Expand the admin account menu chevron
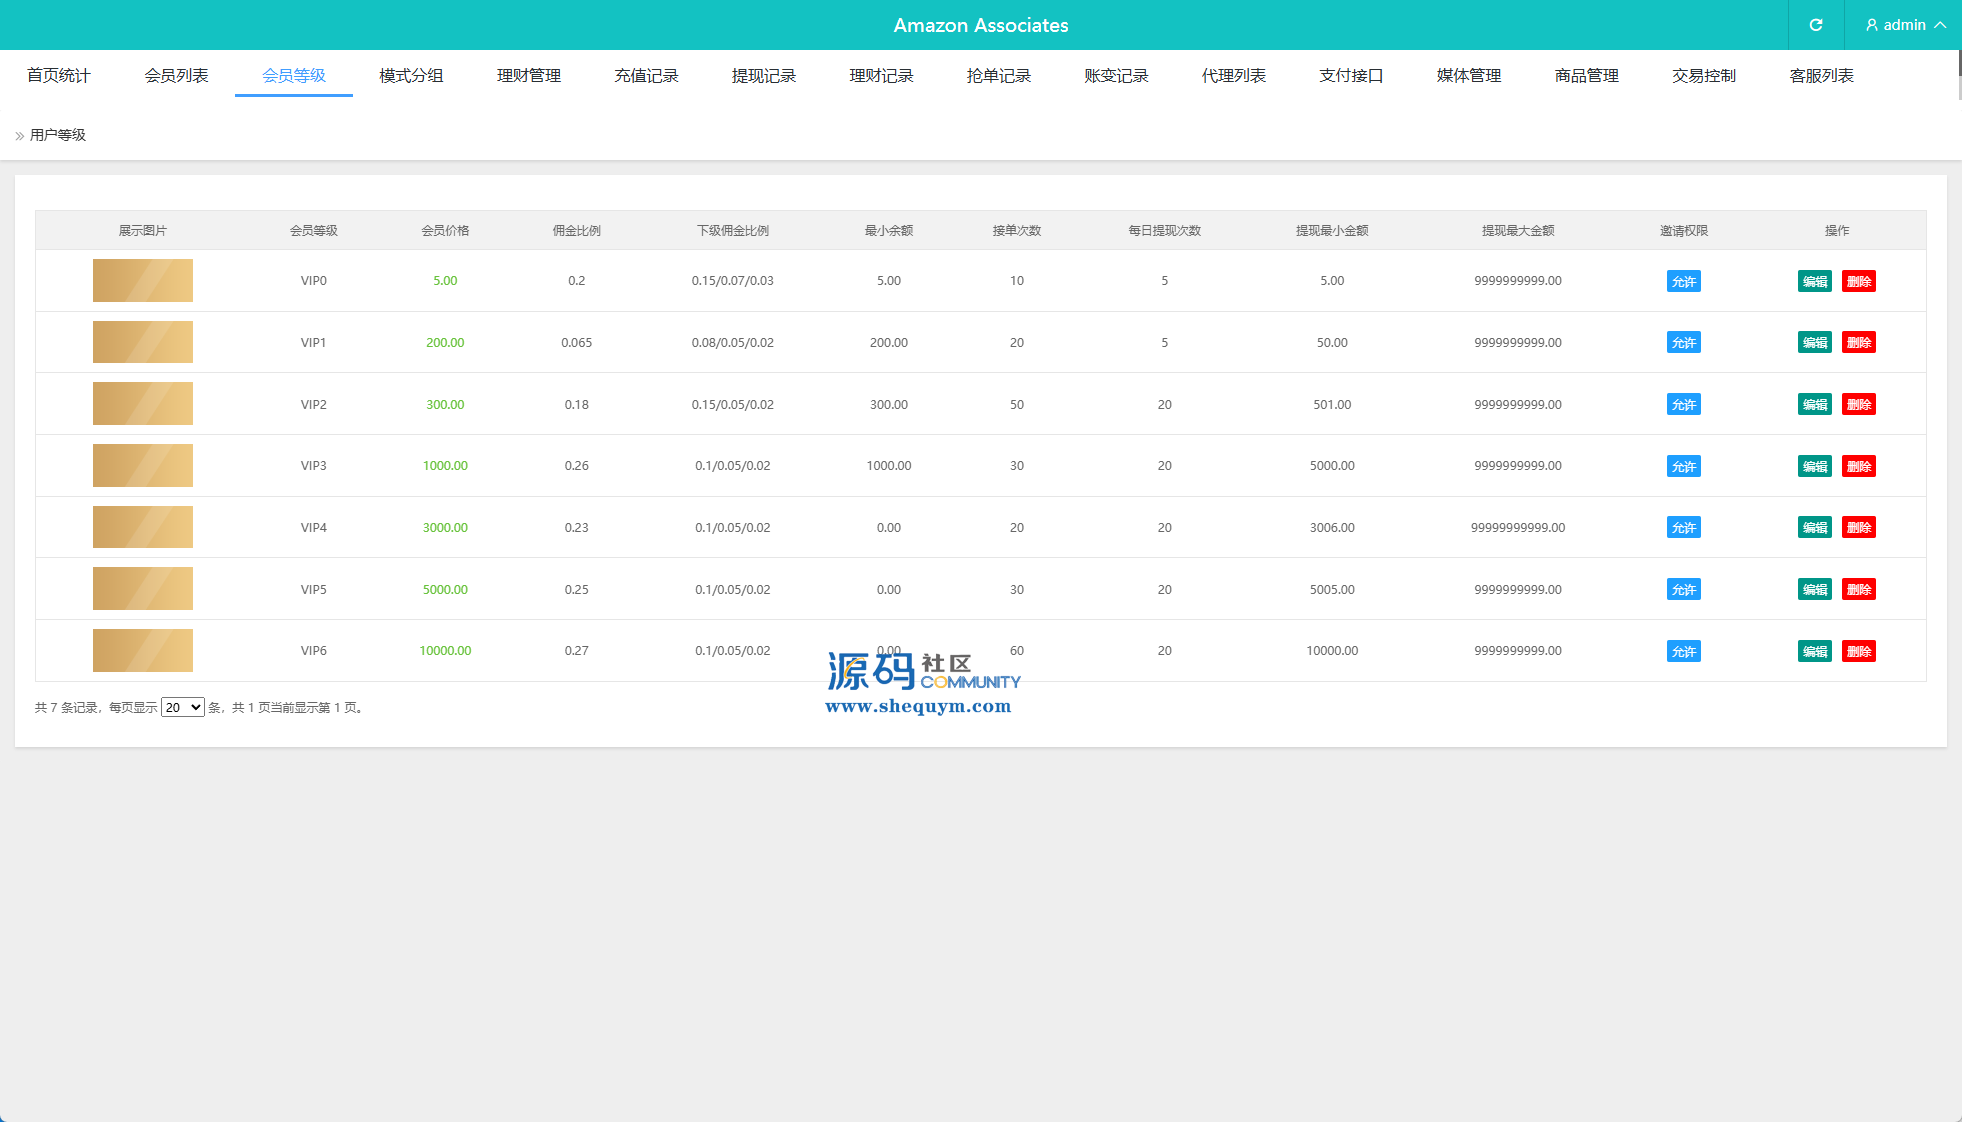The width and height of the screenshot is (1962, 1122). [x=1940, y=25]
